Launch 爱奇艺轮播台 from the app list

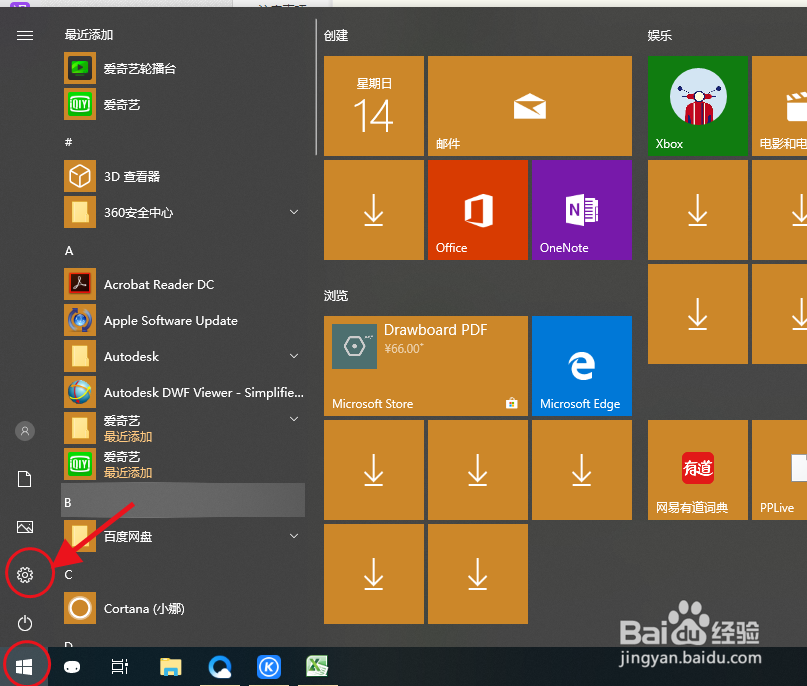184,68
